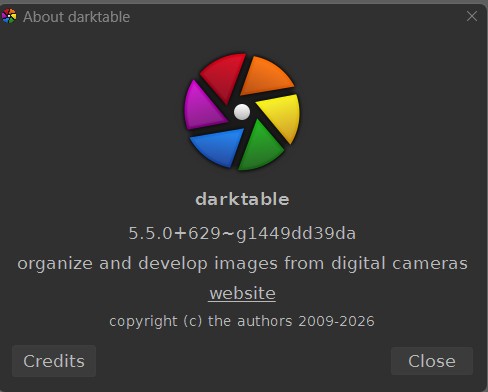Close the About darktable window
Viewport: 488px width, 392px height.
point(472,16)
